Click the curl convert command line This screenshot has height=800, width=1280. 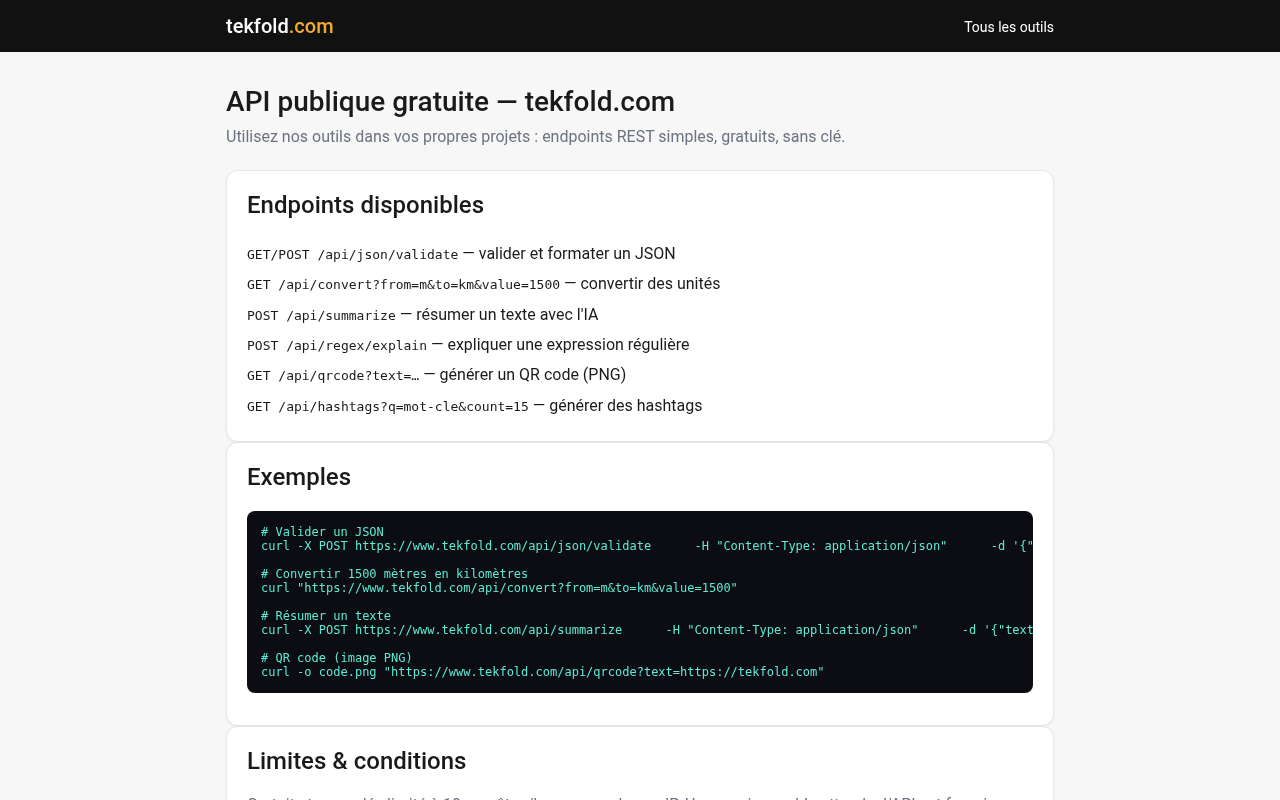coord(499,588)
